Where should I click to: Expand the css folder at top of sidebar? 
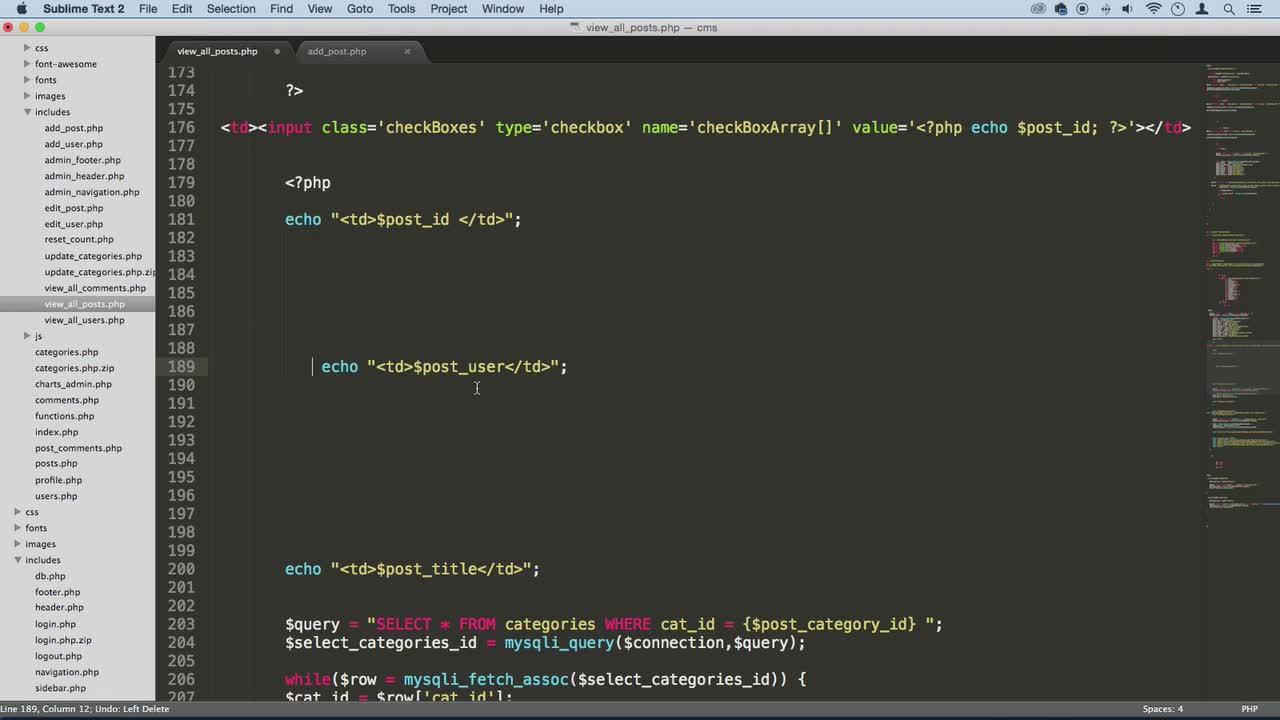coord(28,48)
